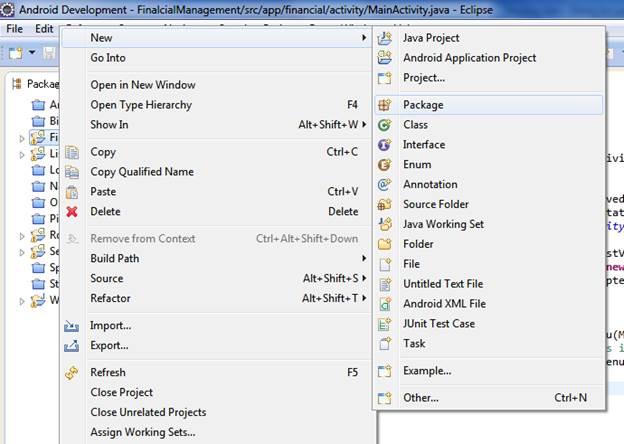
Task: Expand the Fi project tree node
Action: [22, 138]
